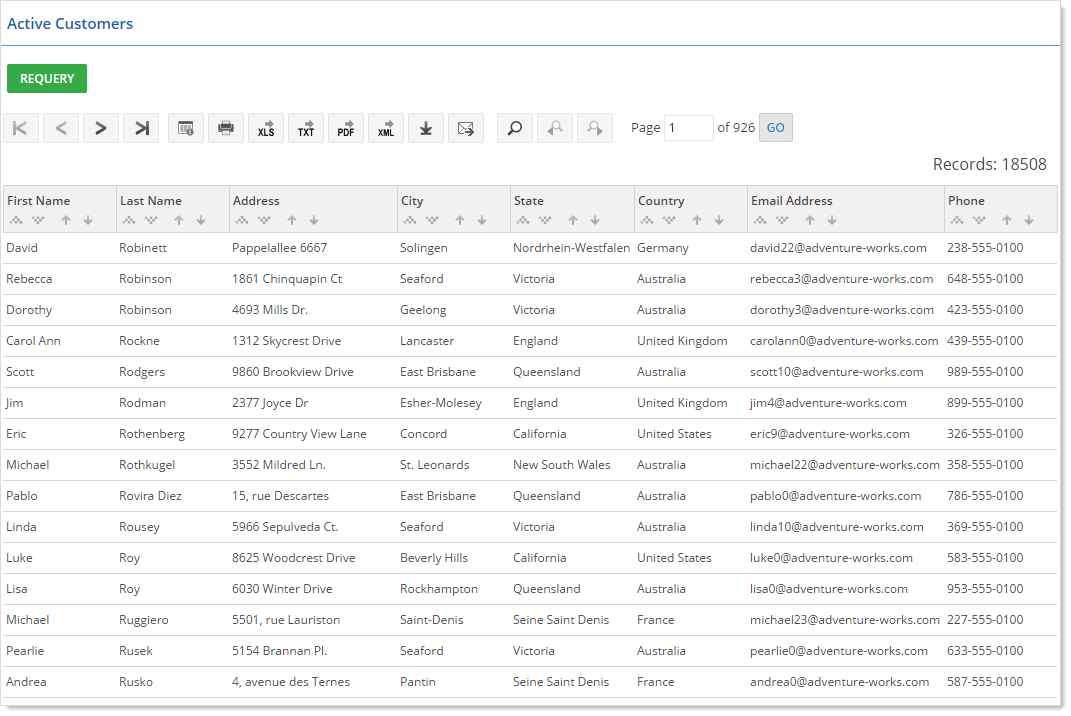Export the customer list as PDF
The image size is (1071, 716).
345,127
